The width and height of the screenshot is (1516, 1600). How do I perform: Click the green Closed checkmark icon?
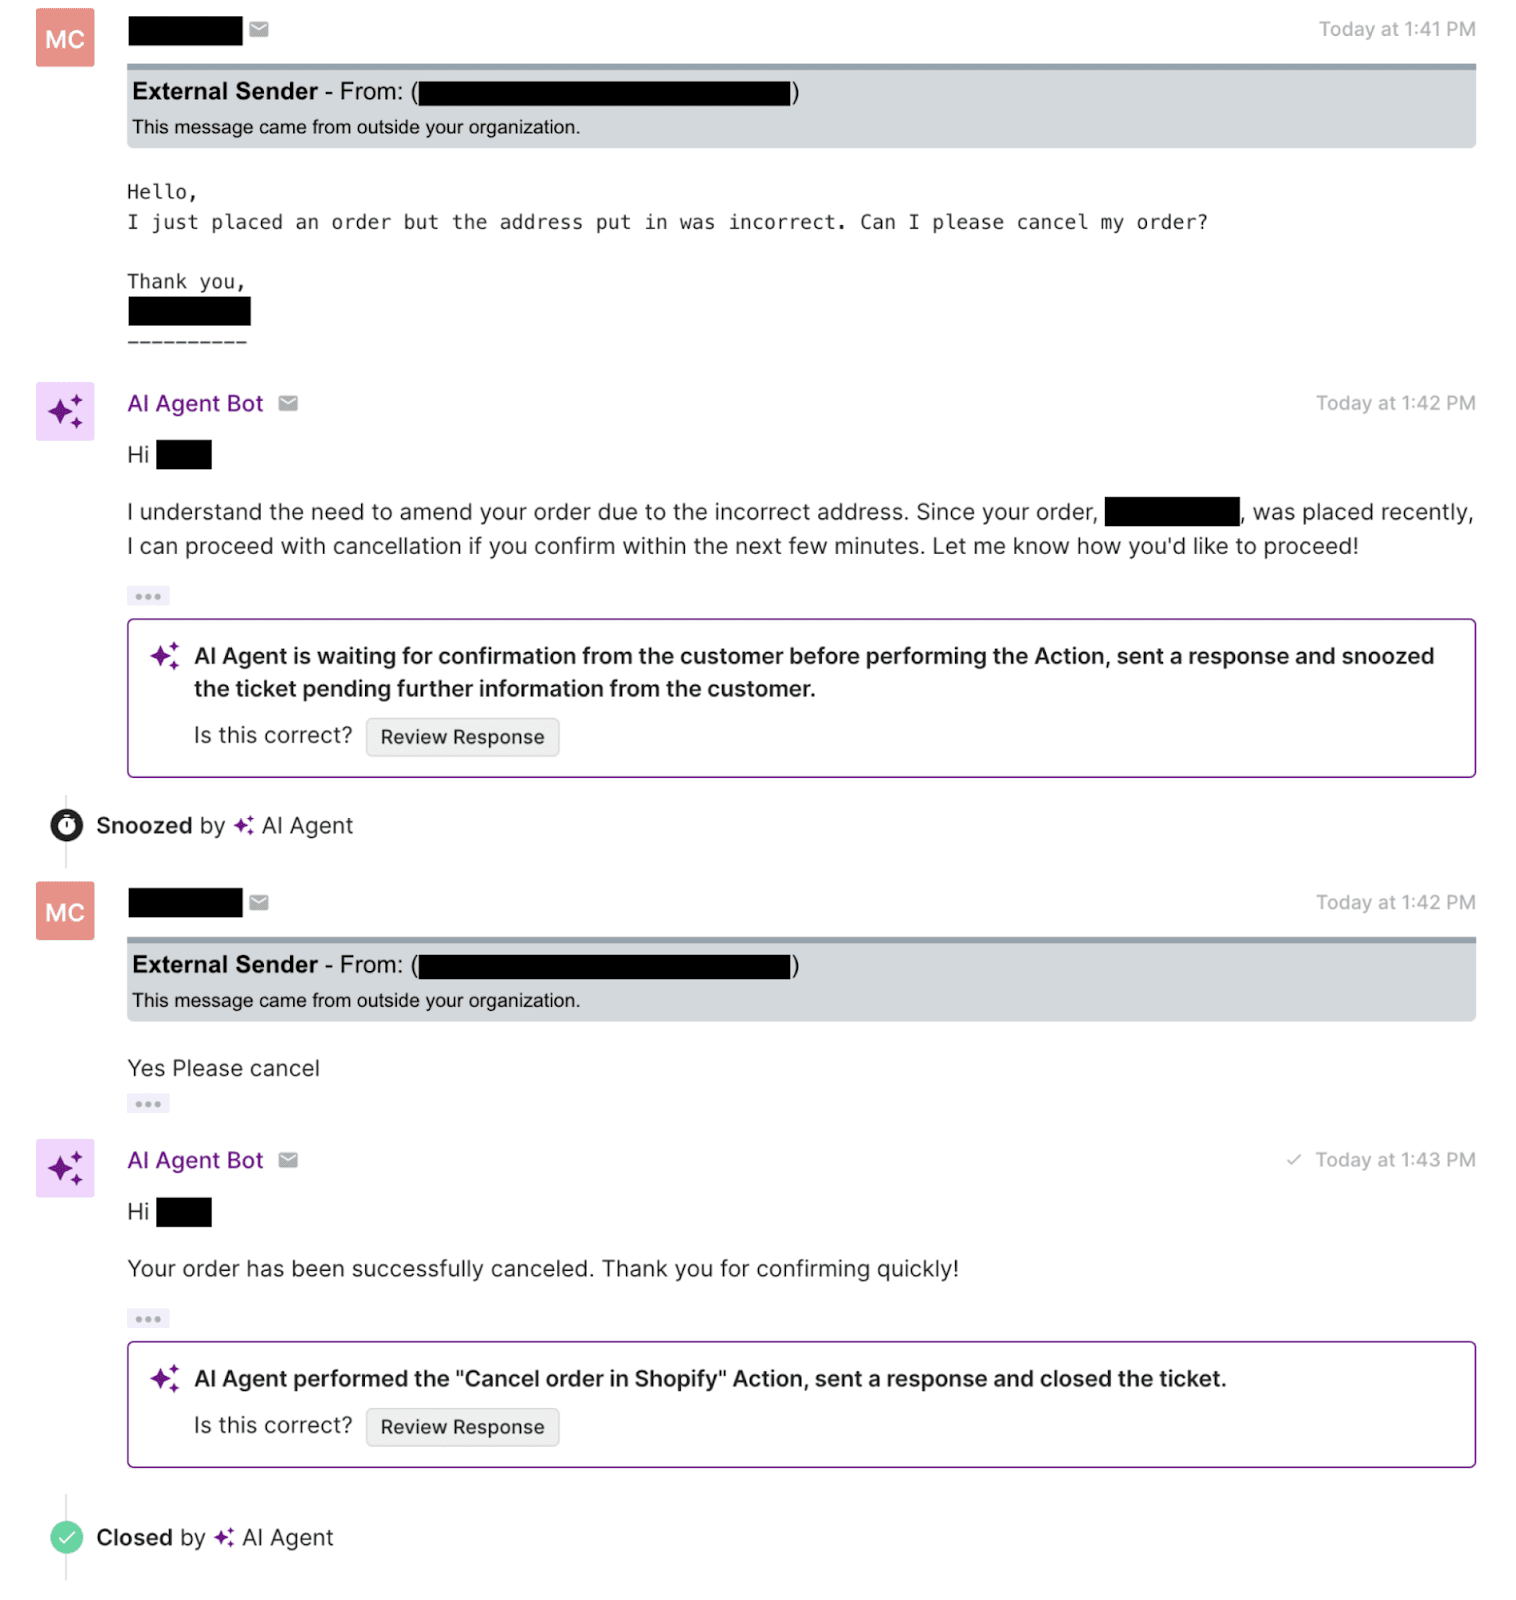(66, 1537)
